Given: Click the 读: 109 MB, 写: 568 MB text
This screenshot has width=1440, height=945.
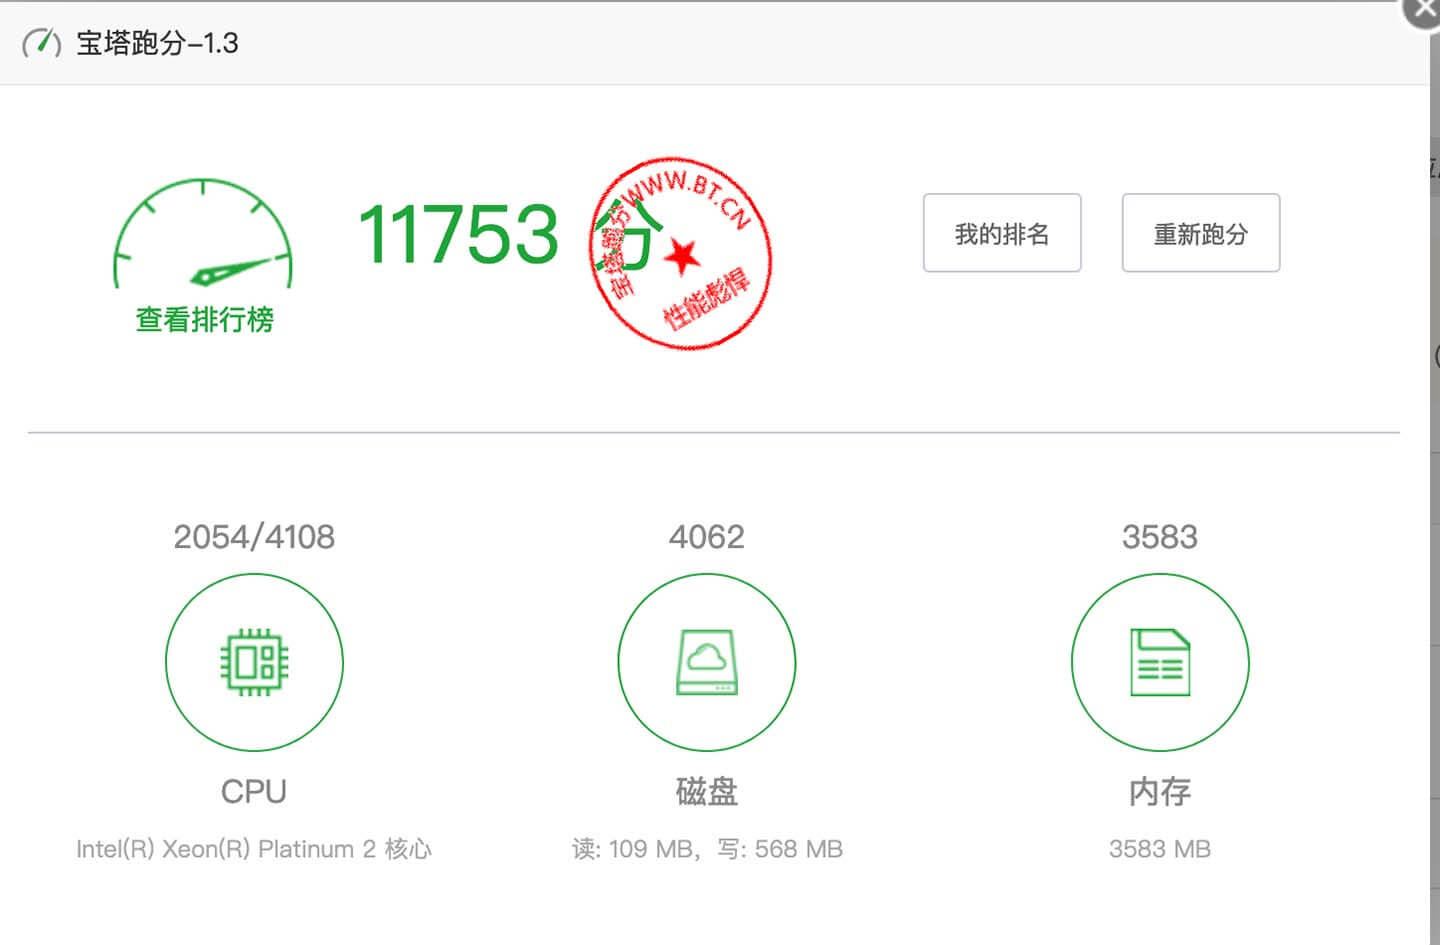Looking at the screenshot, I should (x=707, y=849).
